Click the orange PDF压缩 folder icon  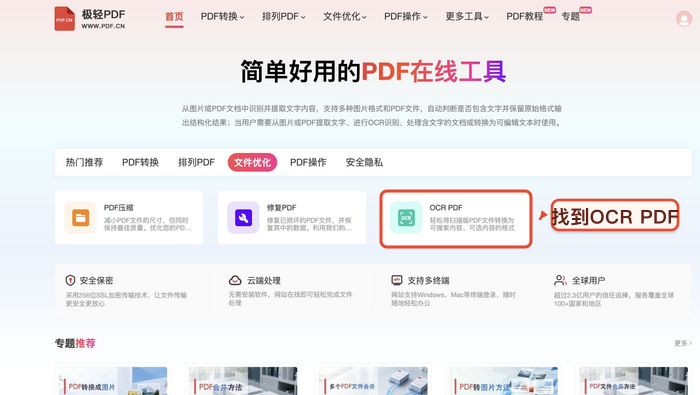[80, 218]
